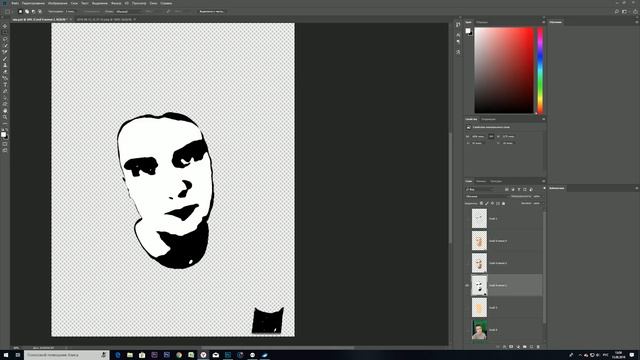Filter layers by adjustment layers icon
Image resolution: width=640 pixels, height=360 pixels.
tap(513, 189)
